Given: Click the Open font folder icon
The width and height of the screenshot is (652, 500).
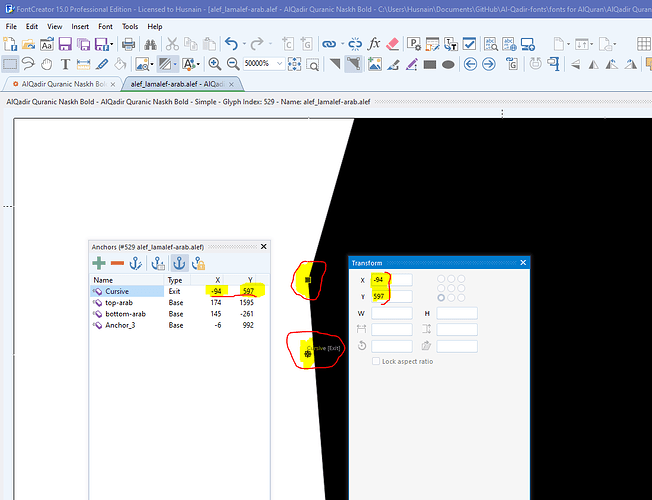Looking at the screenshot, I should tap(28, 44).
